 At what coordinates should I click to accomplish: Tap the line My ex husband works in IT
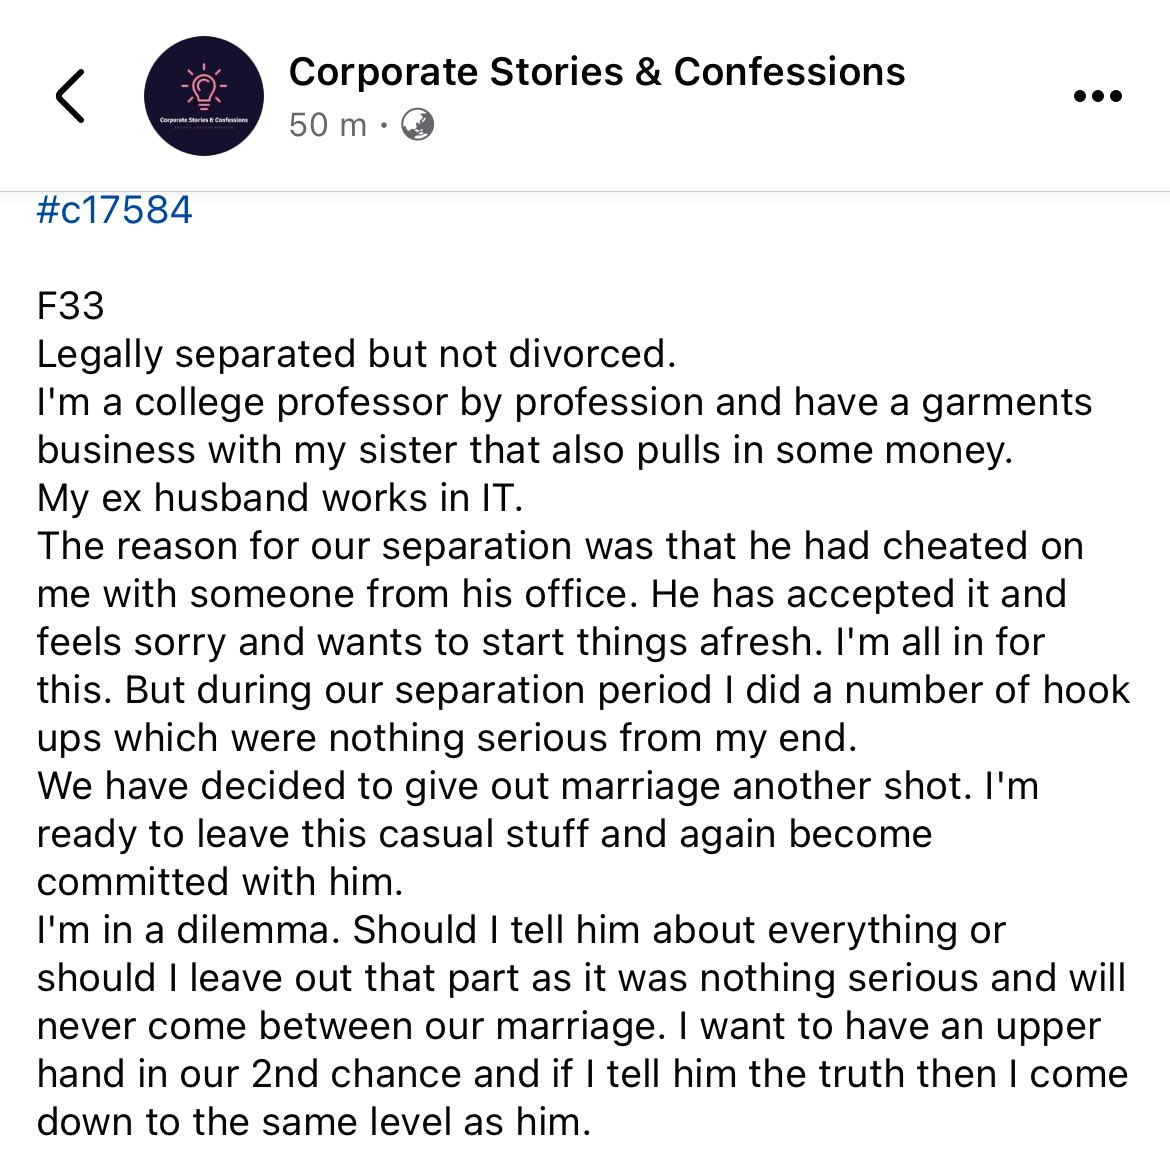280,498
